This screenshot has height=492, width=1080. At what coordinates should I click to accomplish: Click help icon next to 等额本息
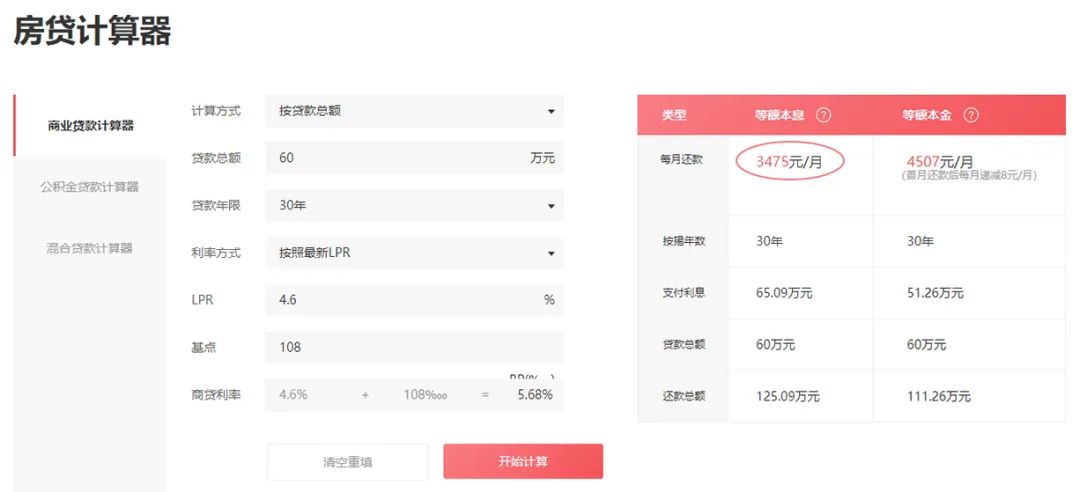coord(823,115)
